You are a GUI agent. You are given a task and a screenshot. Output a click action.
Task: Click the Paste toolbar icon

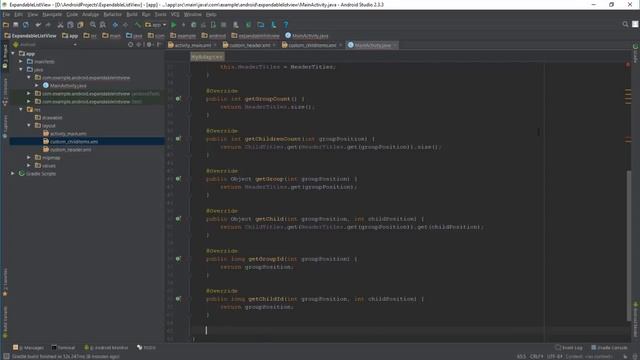tap(80, 25)
